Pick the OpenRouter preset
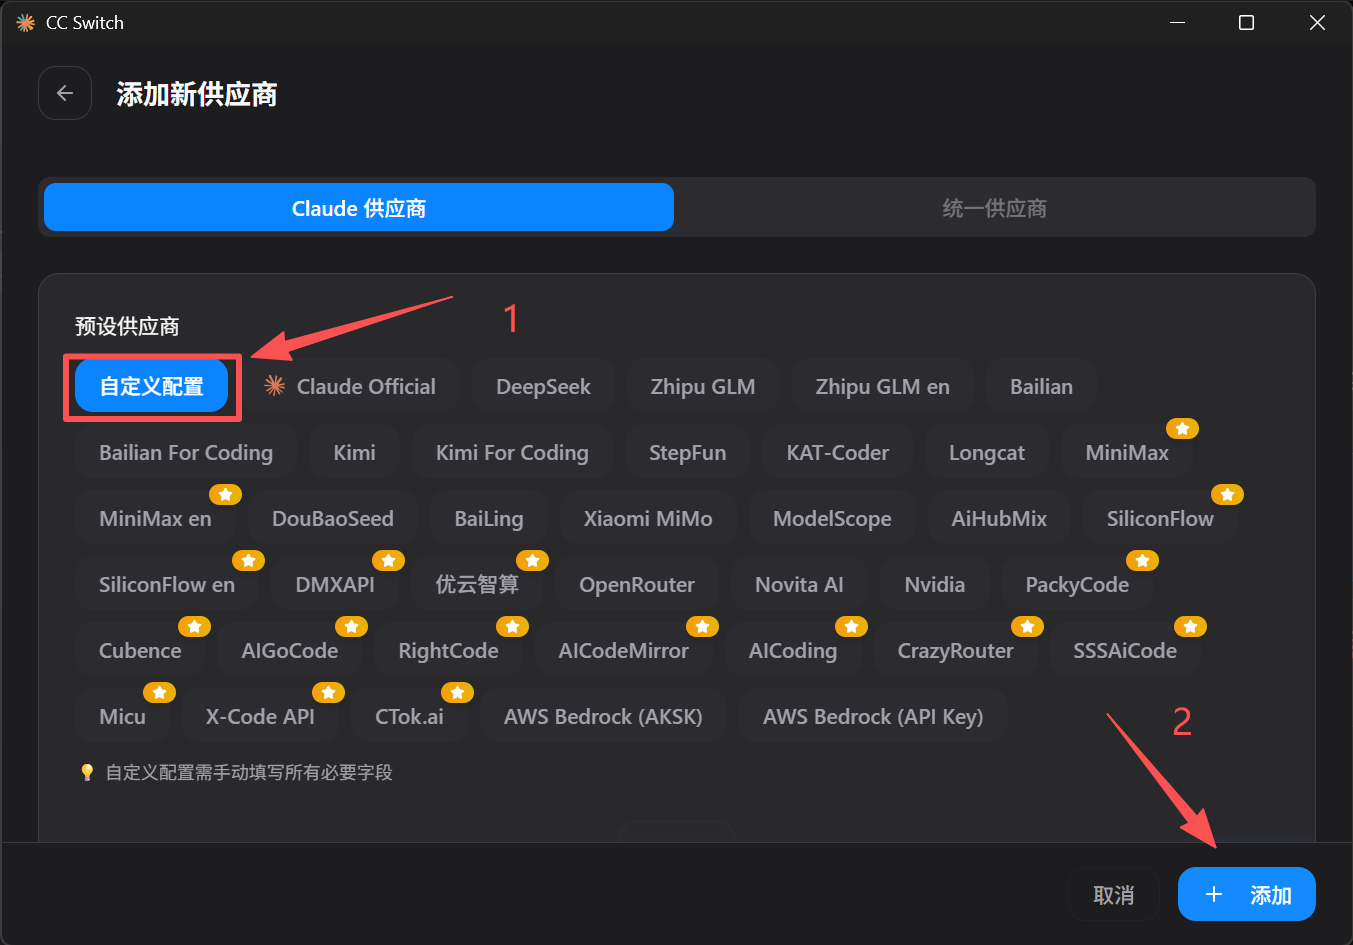The image size is (1353, 945). [x=637, y=584]
